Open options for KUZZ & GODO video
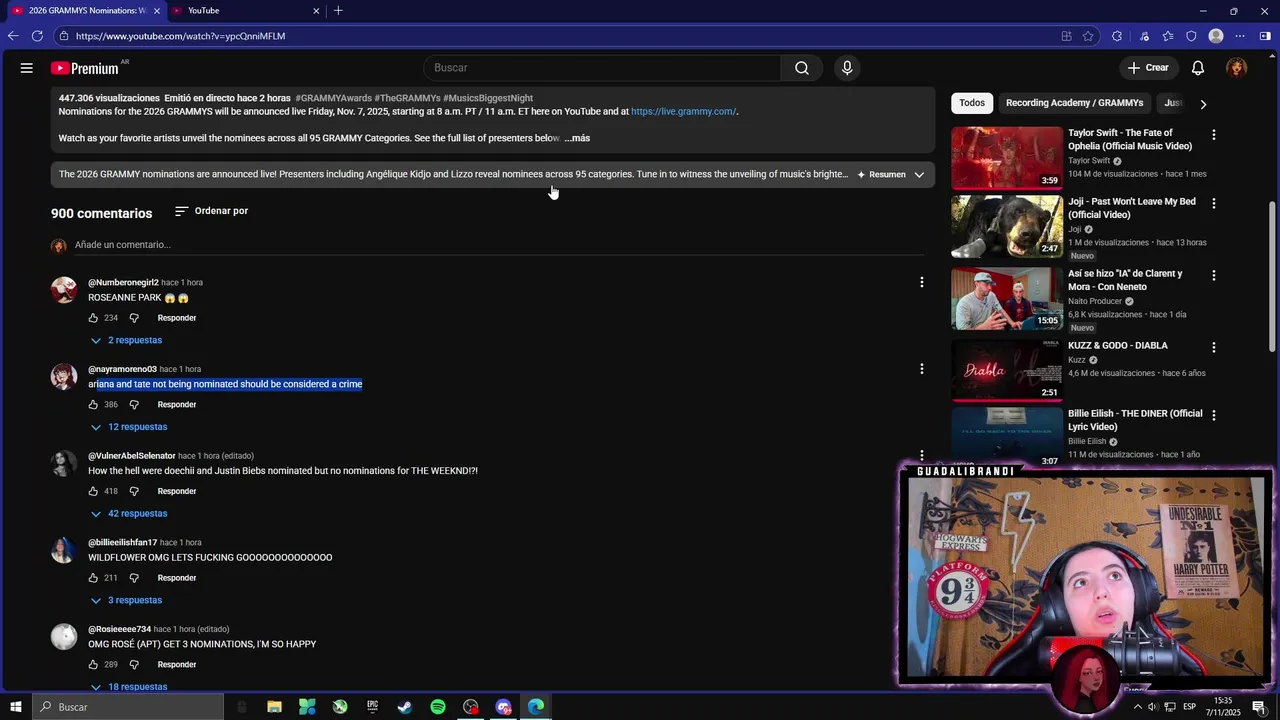 [x=1214, y=347]
